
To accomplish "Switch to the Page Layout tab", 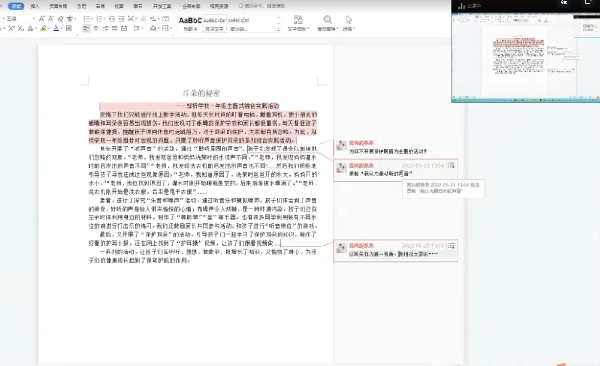I will click(58, 6).
